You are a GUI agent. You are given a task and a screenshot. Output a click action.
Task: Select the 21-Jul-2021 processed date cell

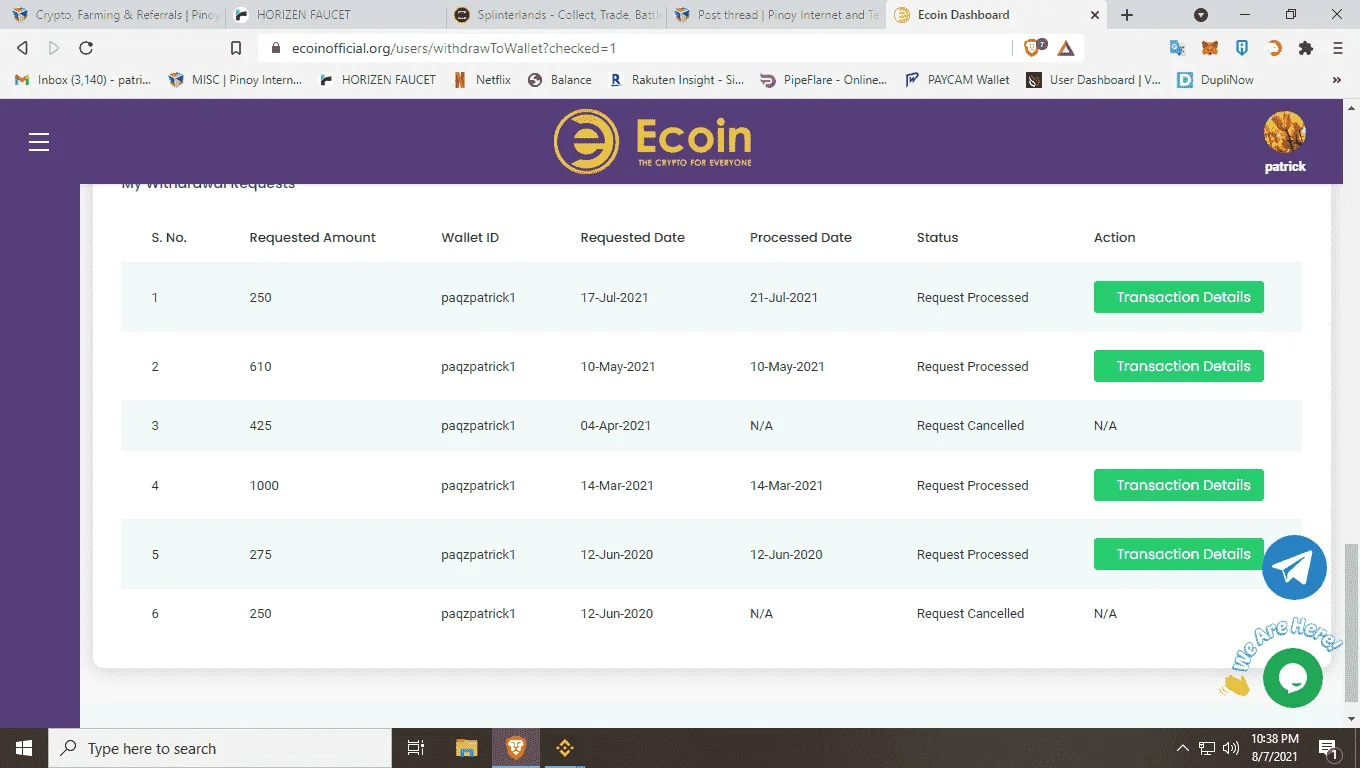coord(784,297)
